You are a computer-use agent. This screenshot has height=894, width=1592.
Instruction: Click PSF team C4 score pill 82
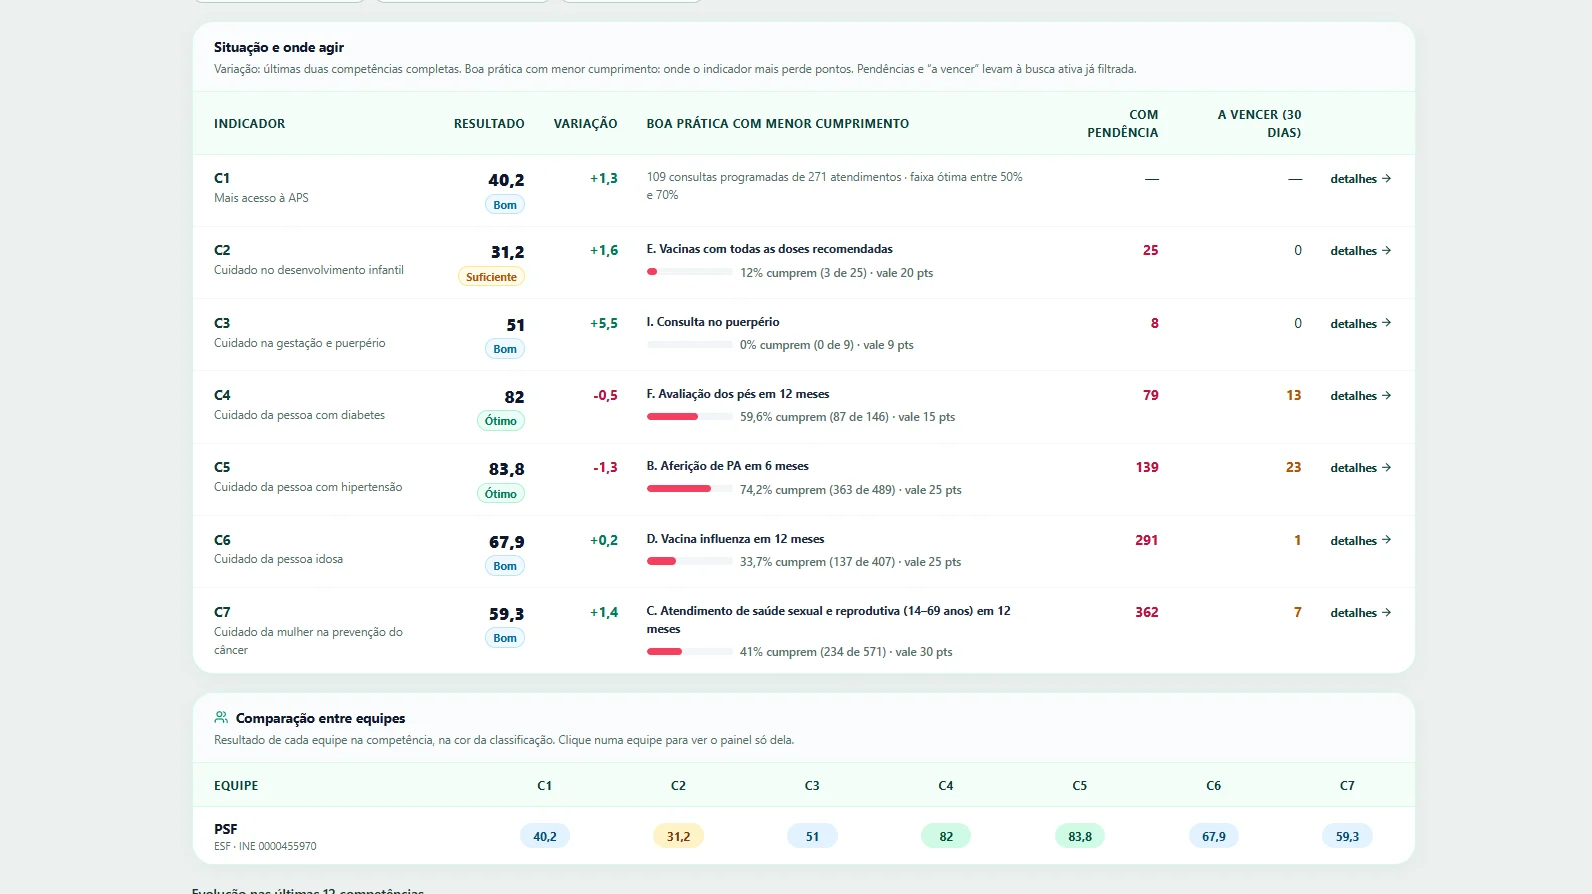click(946, 836)
